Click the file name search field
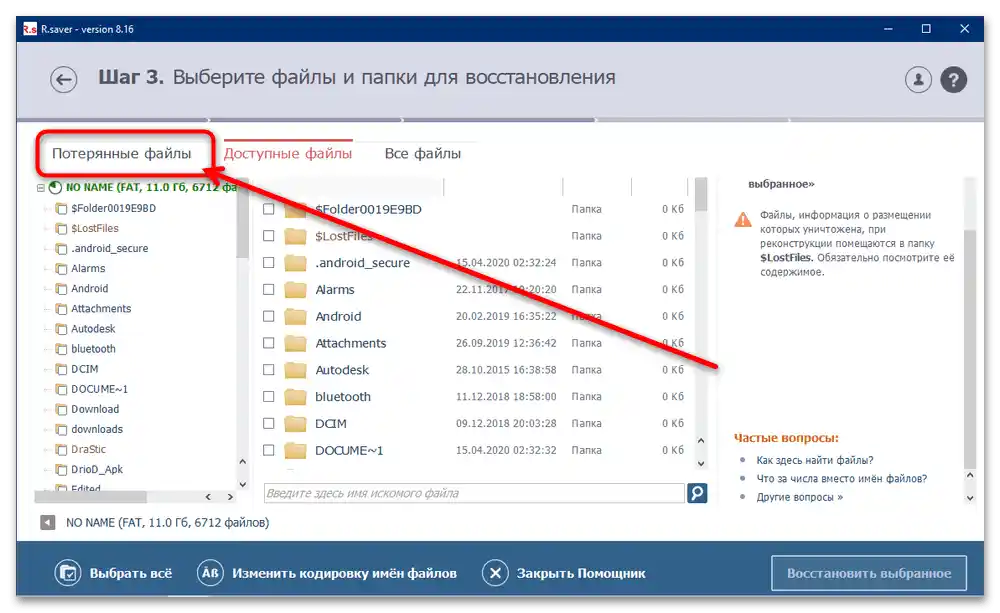1000x613 pixels. tap(474, 493)
